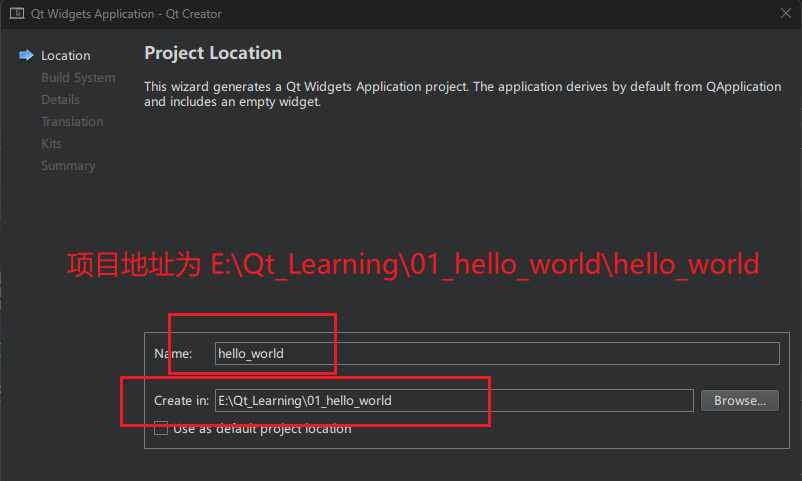The width and height of the screenshot is (802, 481).
Task: Click the blue arrow beside Location
Action: [27, 56]
